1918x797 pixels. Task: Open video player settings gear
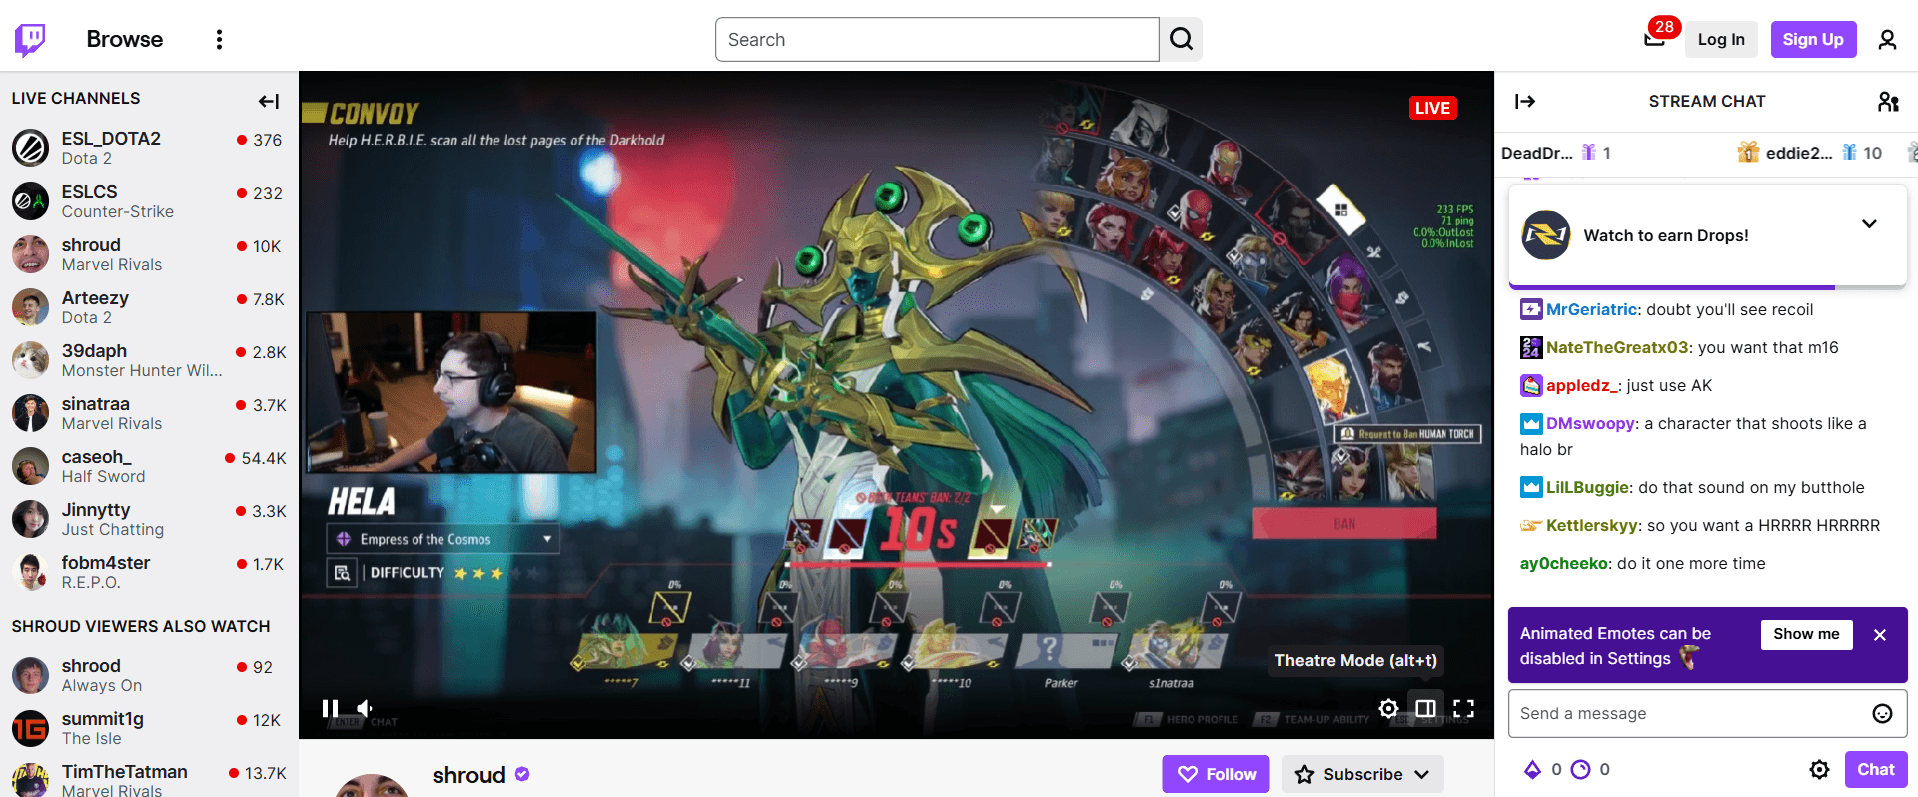pos(1388,708)
